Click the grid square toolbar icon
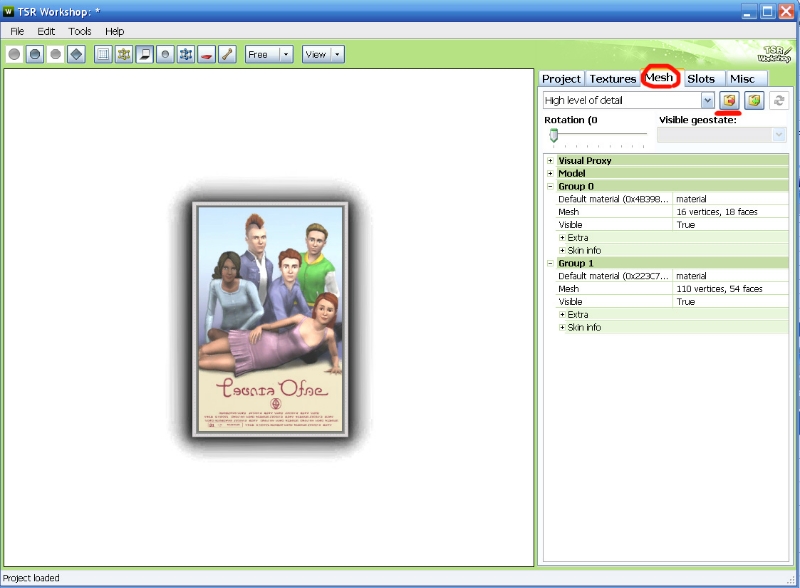This screenshot has width=800, height=588. tap(103, 54)
